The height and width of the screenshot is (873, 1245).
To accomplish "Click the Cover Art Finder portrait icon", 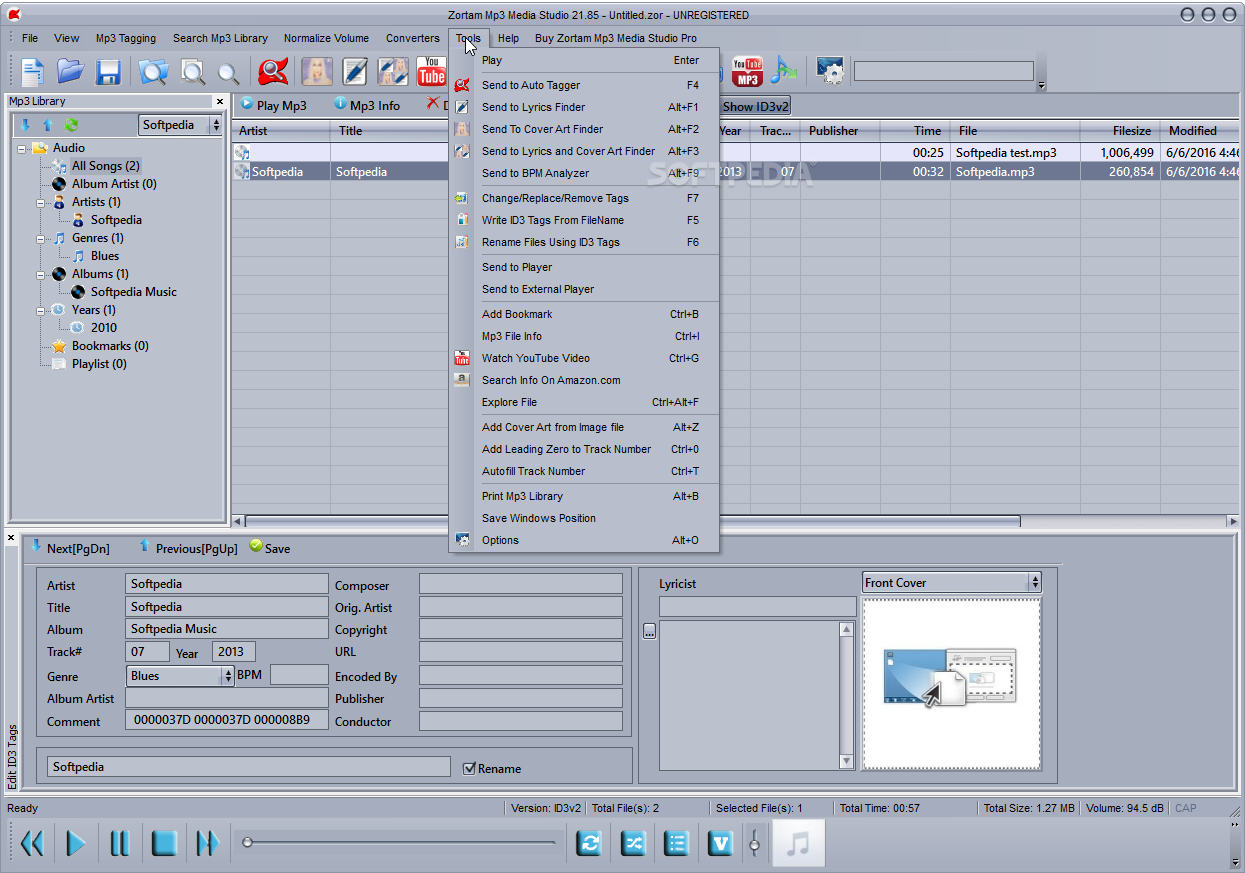I will (x=317, y=72).
